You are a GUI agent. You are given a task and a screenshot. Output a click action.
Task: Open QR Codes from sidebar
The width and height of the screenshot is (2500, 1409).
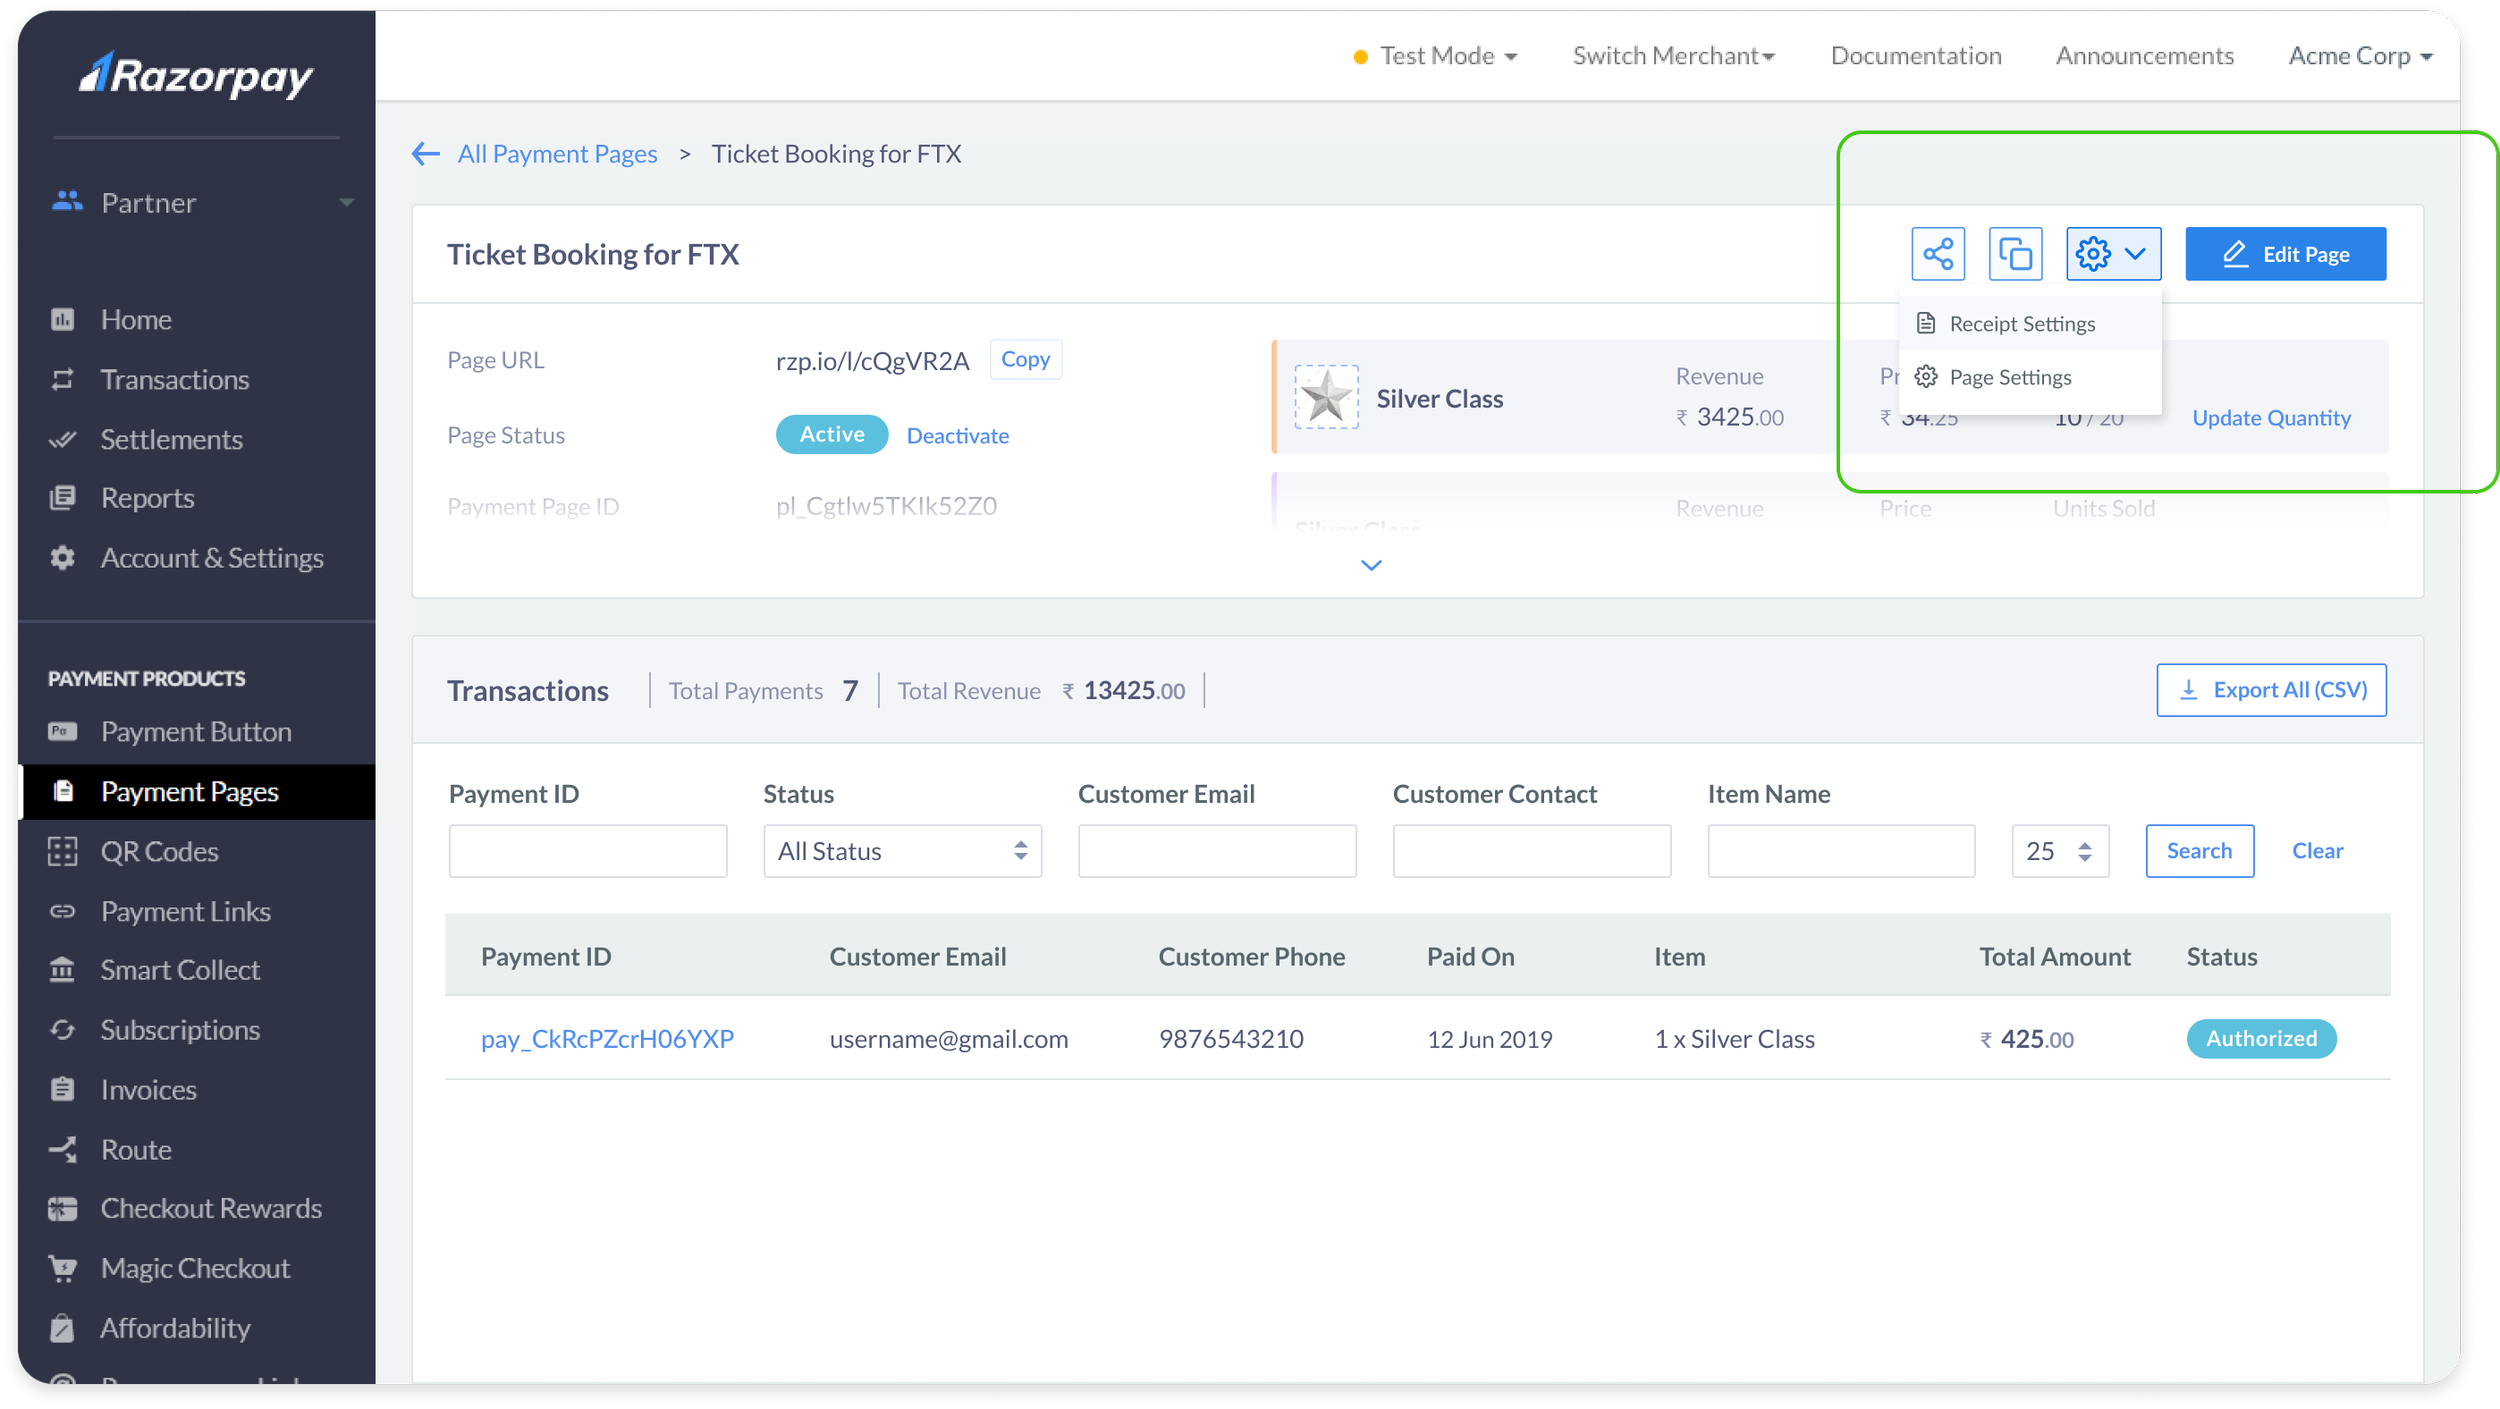[x=159, y=852]
